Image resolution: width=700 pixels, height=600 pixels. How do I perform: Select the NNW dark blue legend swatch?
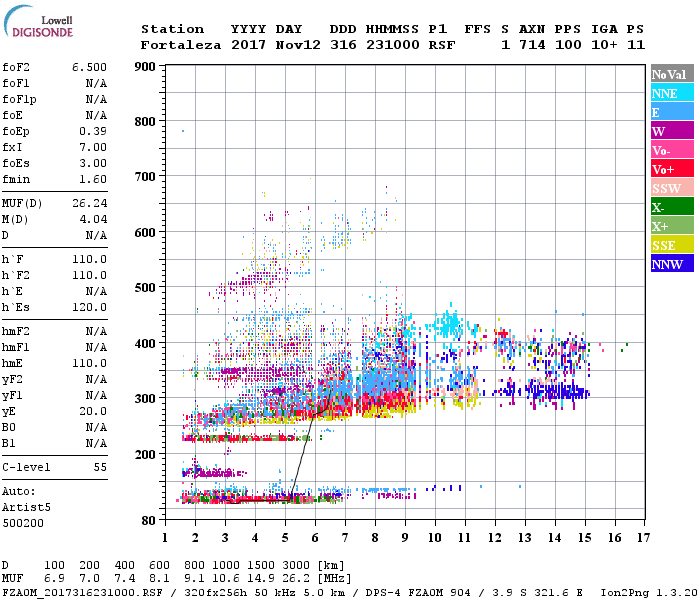coord(672,263)
